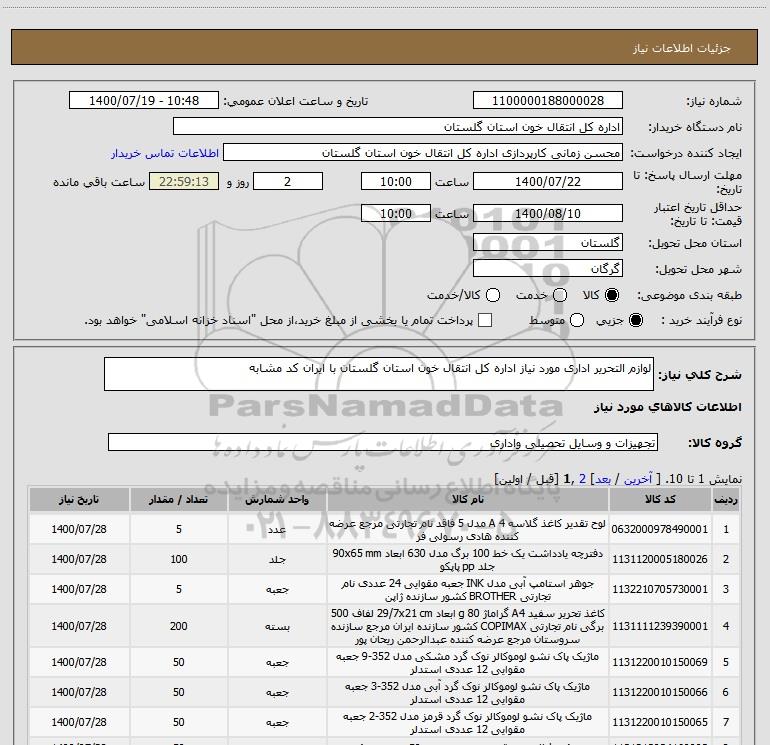The width and height of the screenshot is (770, 745).
Task: Click unit جلد in row 2
Action: tap(277, 560)
